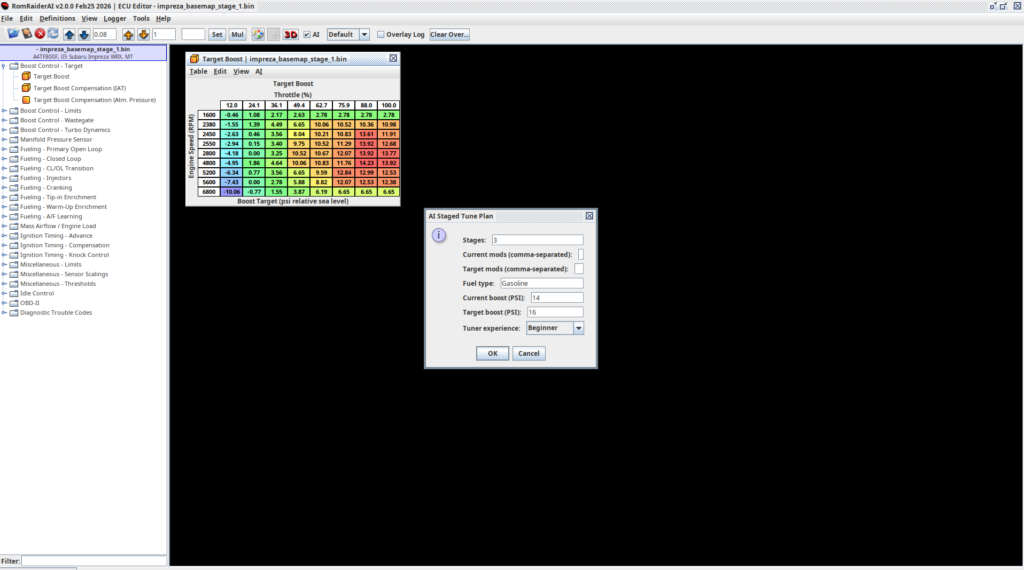1024x570 pixels.
Task: Open the Definitions menu
Action: pos(57,18)
